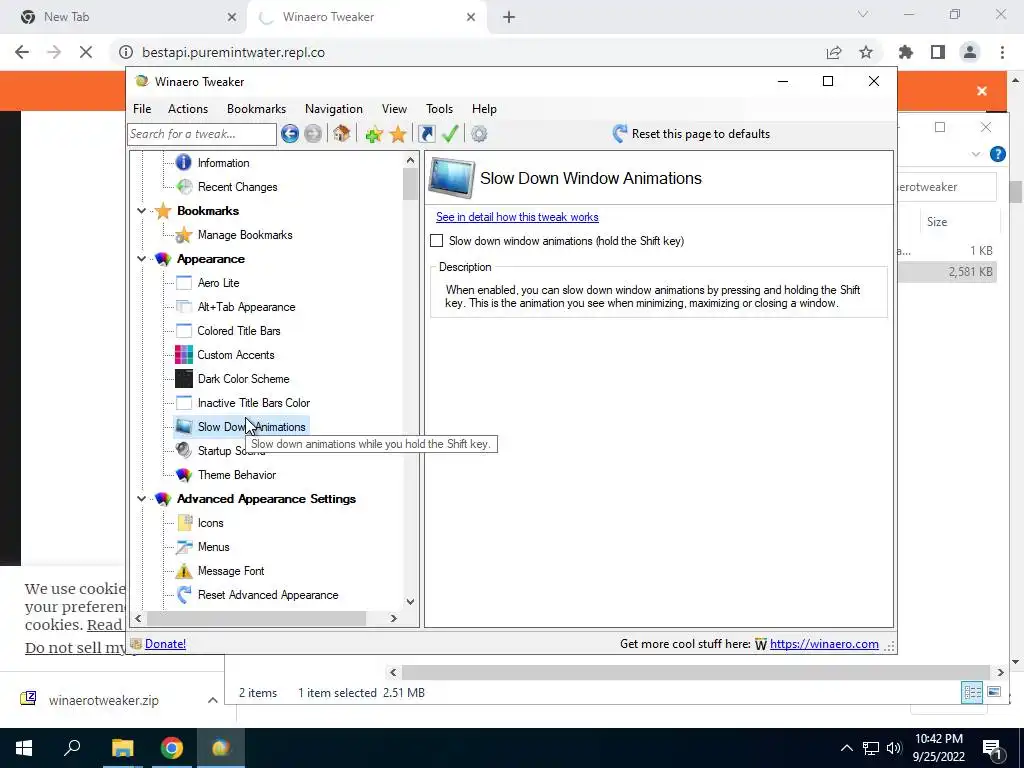
Task: Click the shortcut arrow toolbar icon
Action: pyautogui.click(x=426, y=134)
